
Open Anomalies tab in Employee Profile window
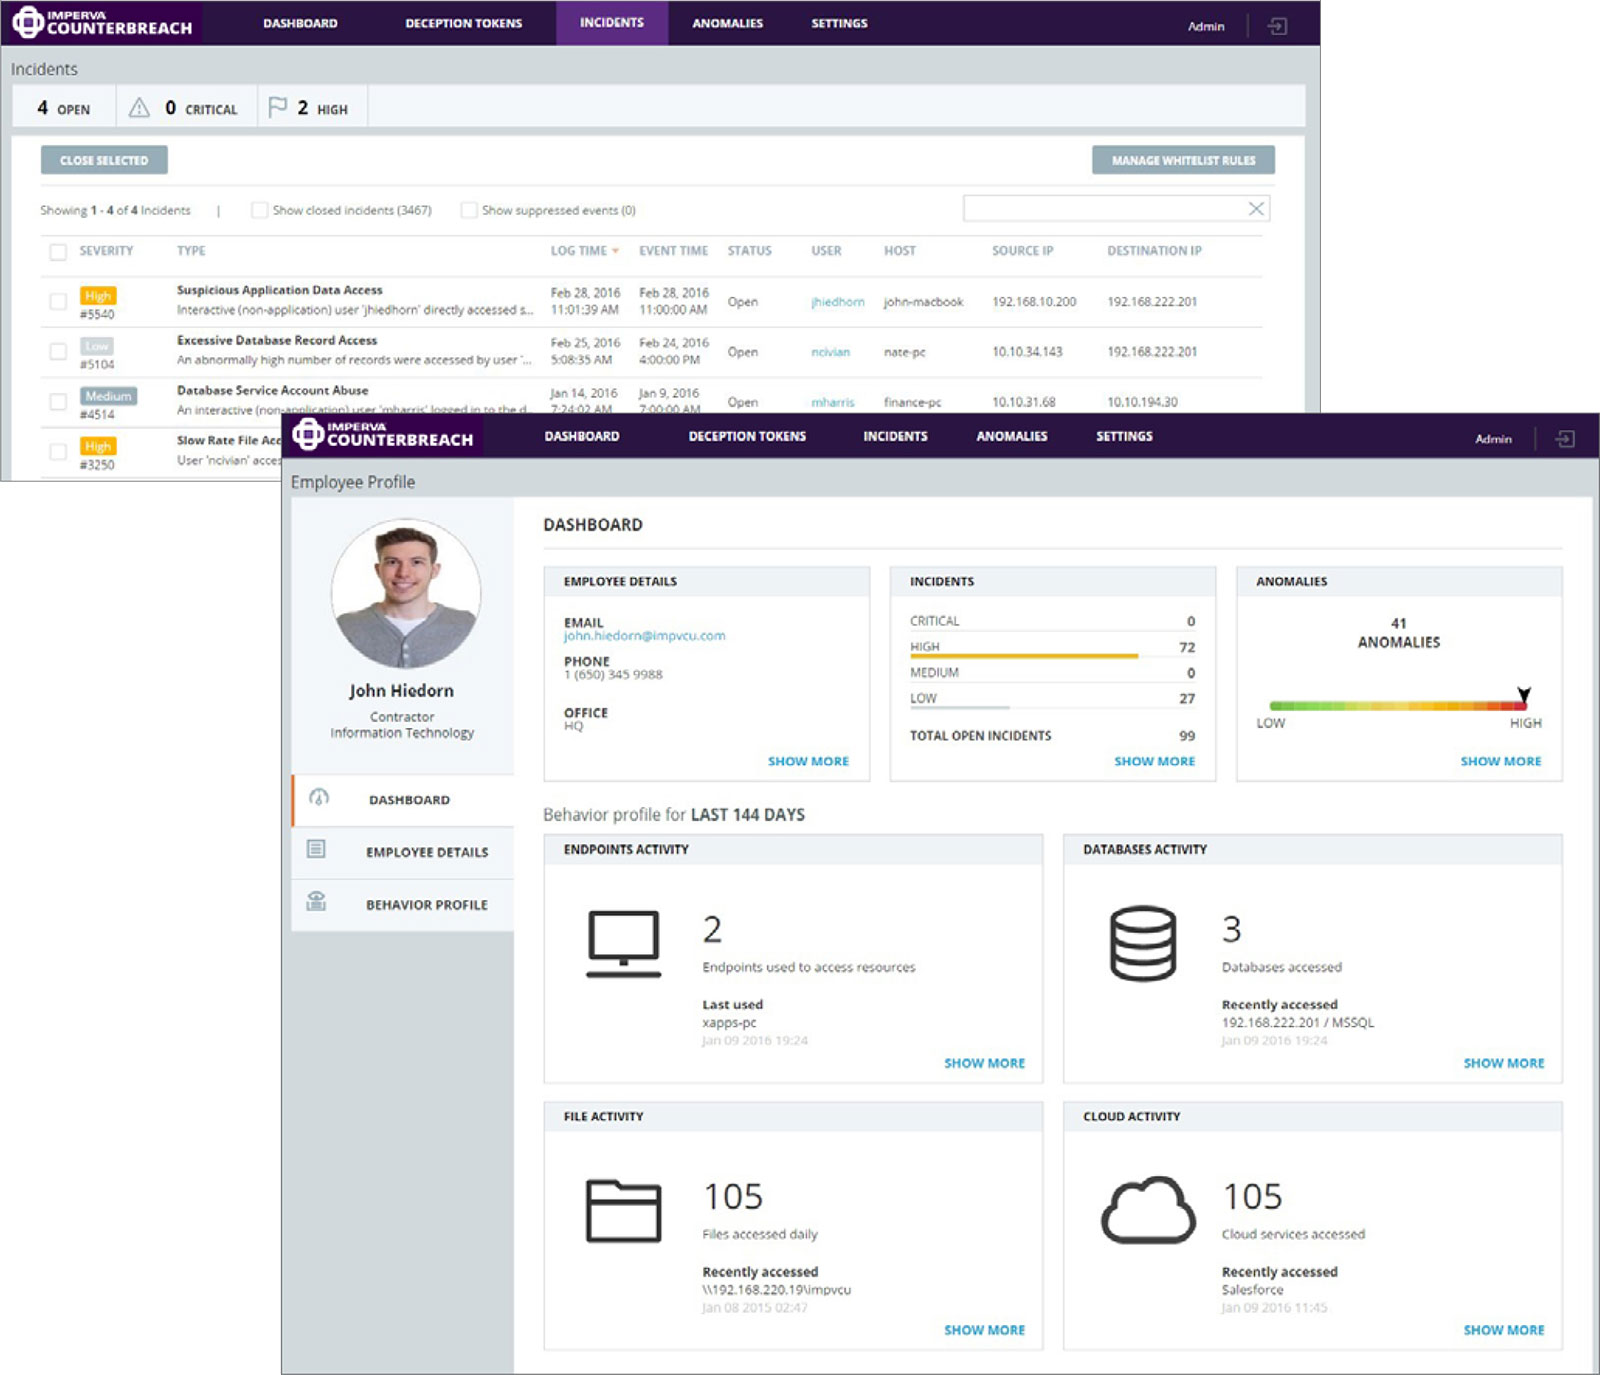[1012, 436]
